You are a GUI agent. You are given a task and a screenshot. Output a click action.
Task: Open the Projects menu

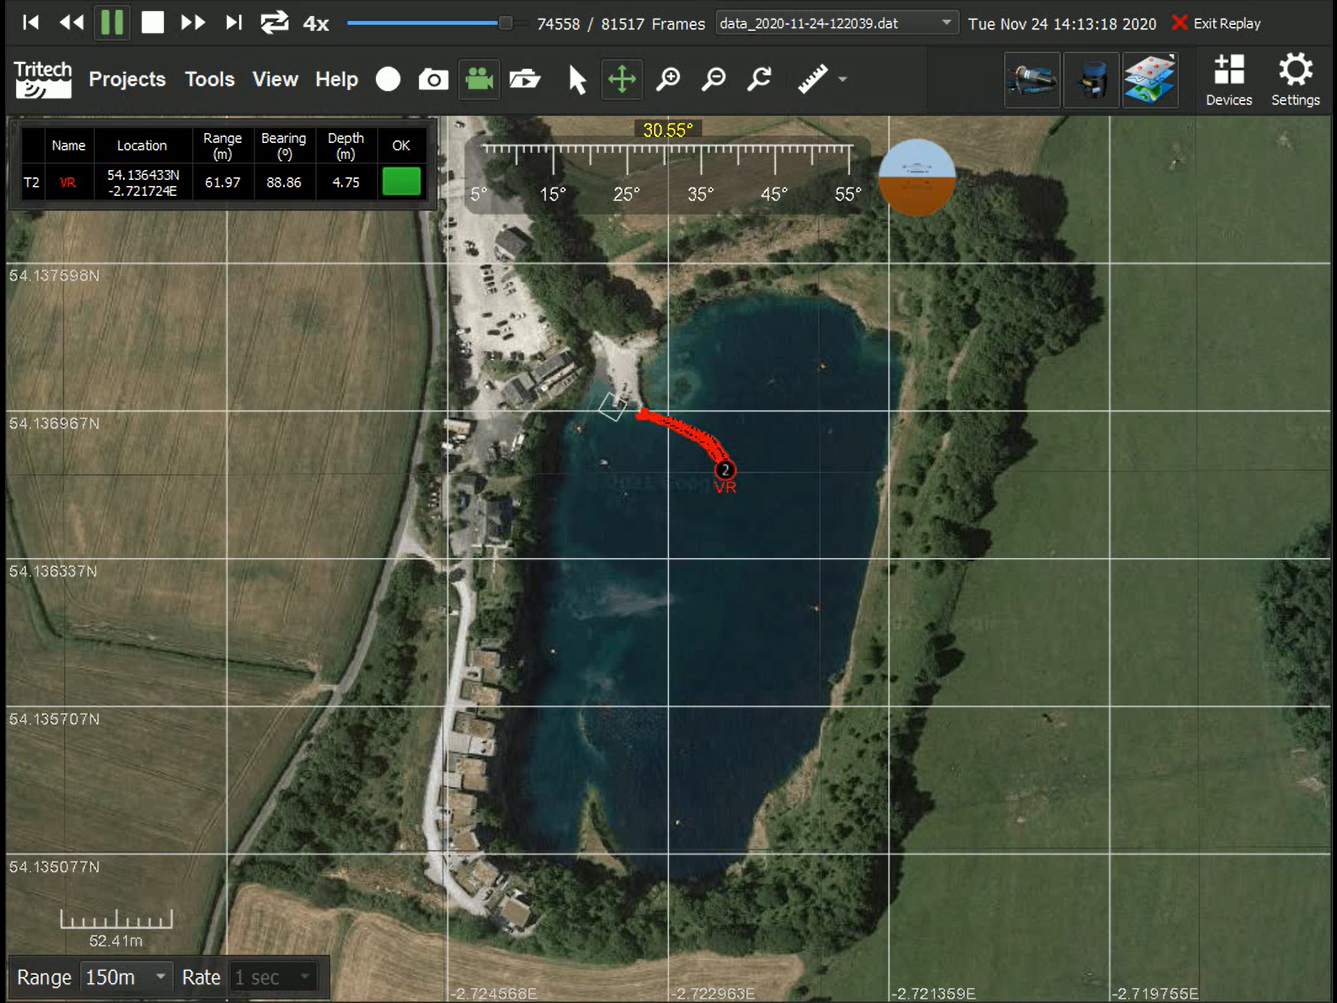pos(127,79)
